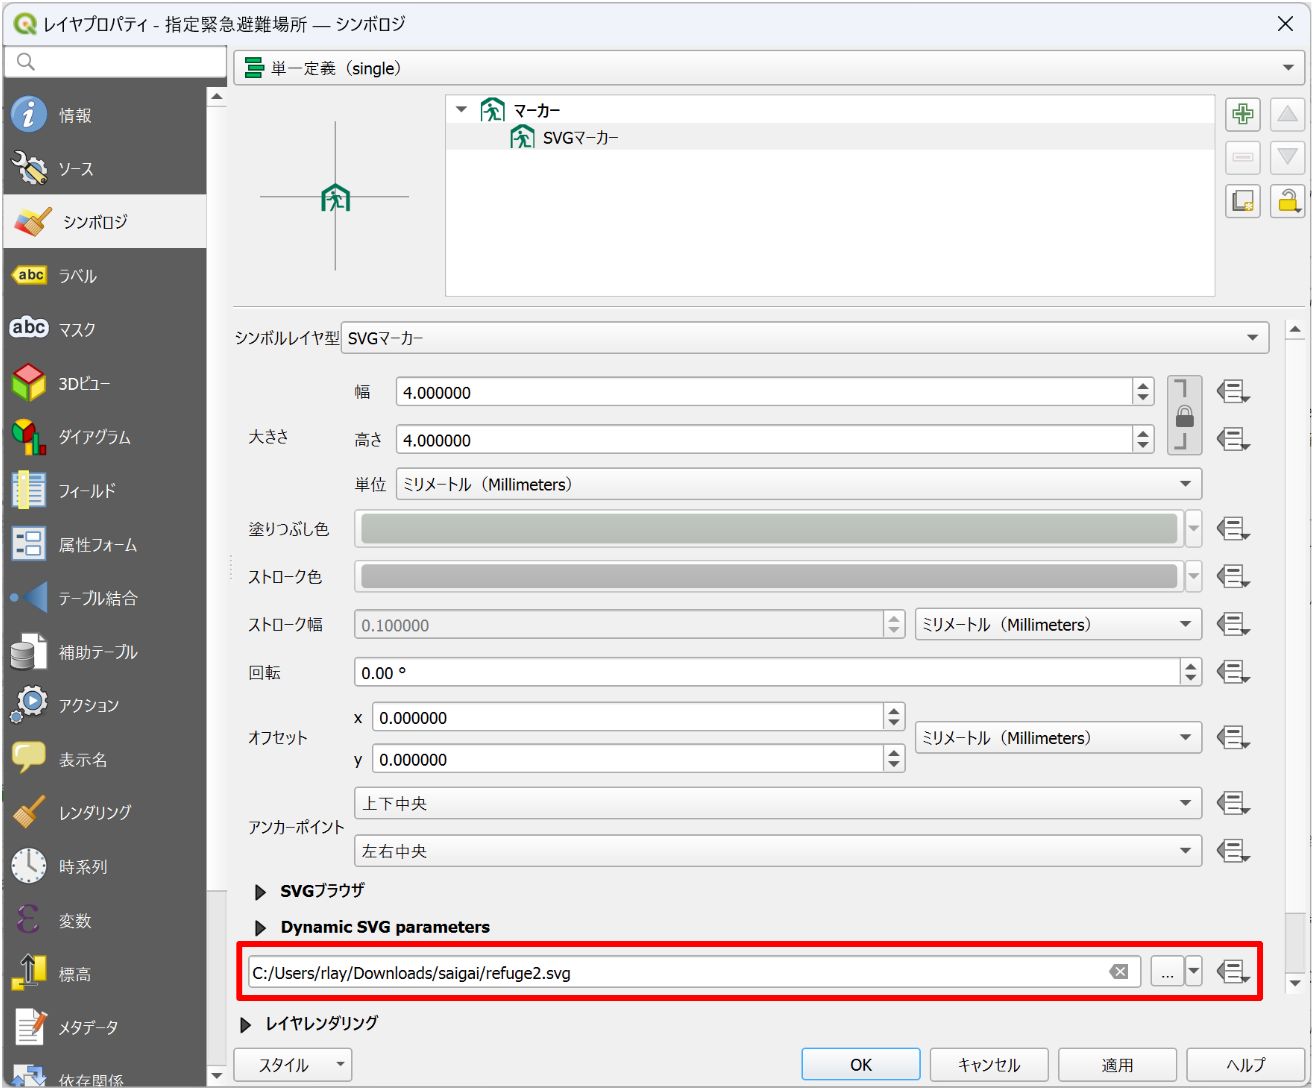Expand the レイヤレンダリング section

(246, 1024)
